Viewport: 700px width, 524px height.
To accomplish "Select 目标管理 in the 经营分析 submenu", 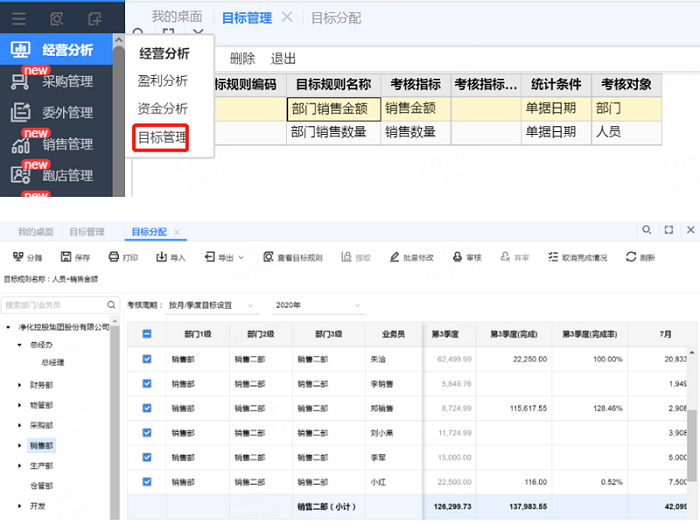I will click(x=162, y=137).
